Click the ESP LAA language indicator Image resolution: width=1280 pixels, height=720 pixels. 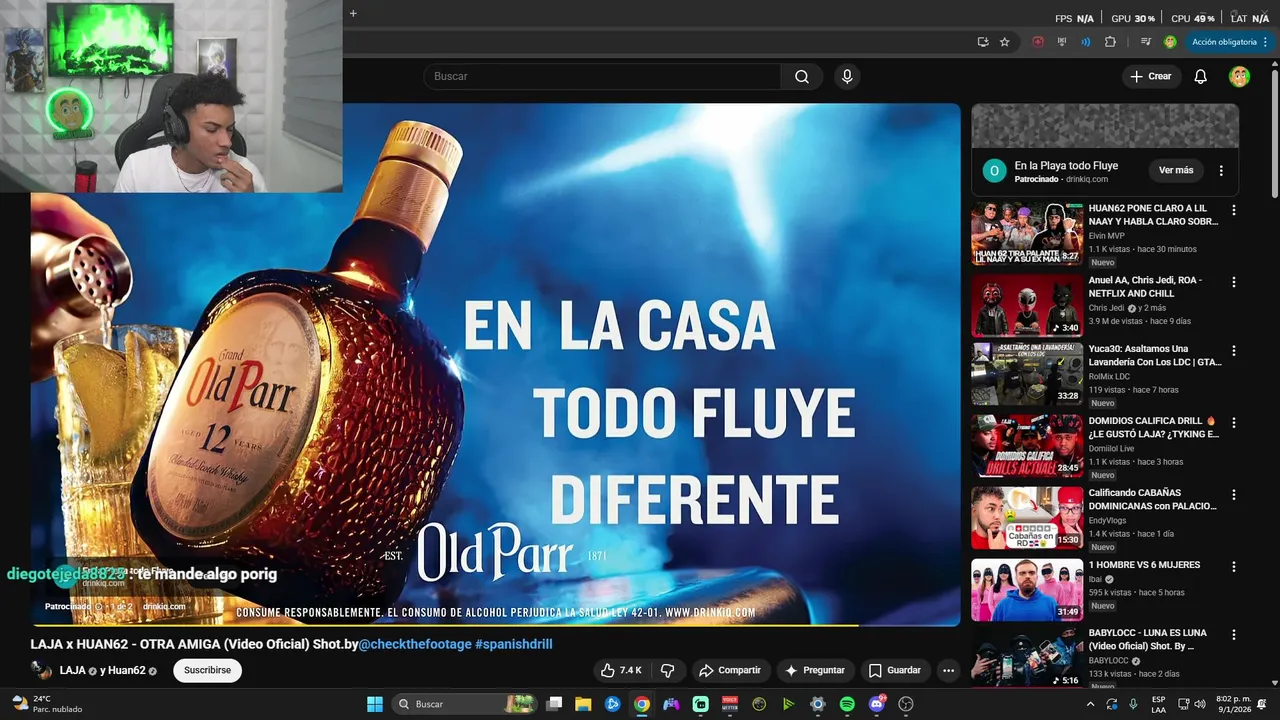coord(1158,704)
